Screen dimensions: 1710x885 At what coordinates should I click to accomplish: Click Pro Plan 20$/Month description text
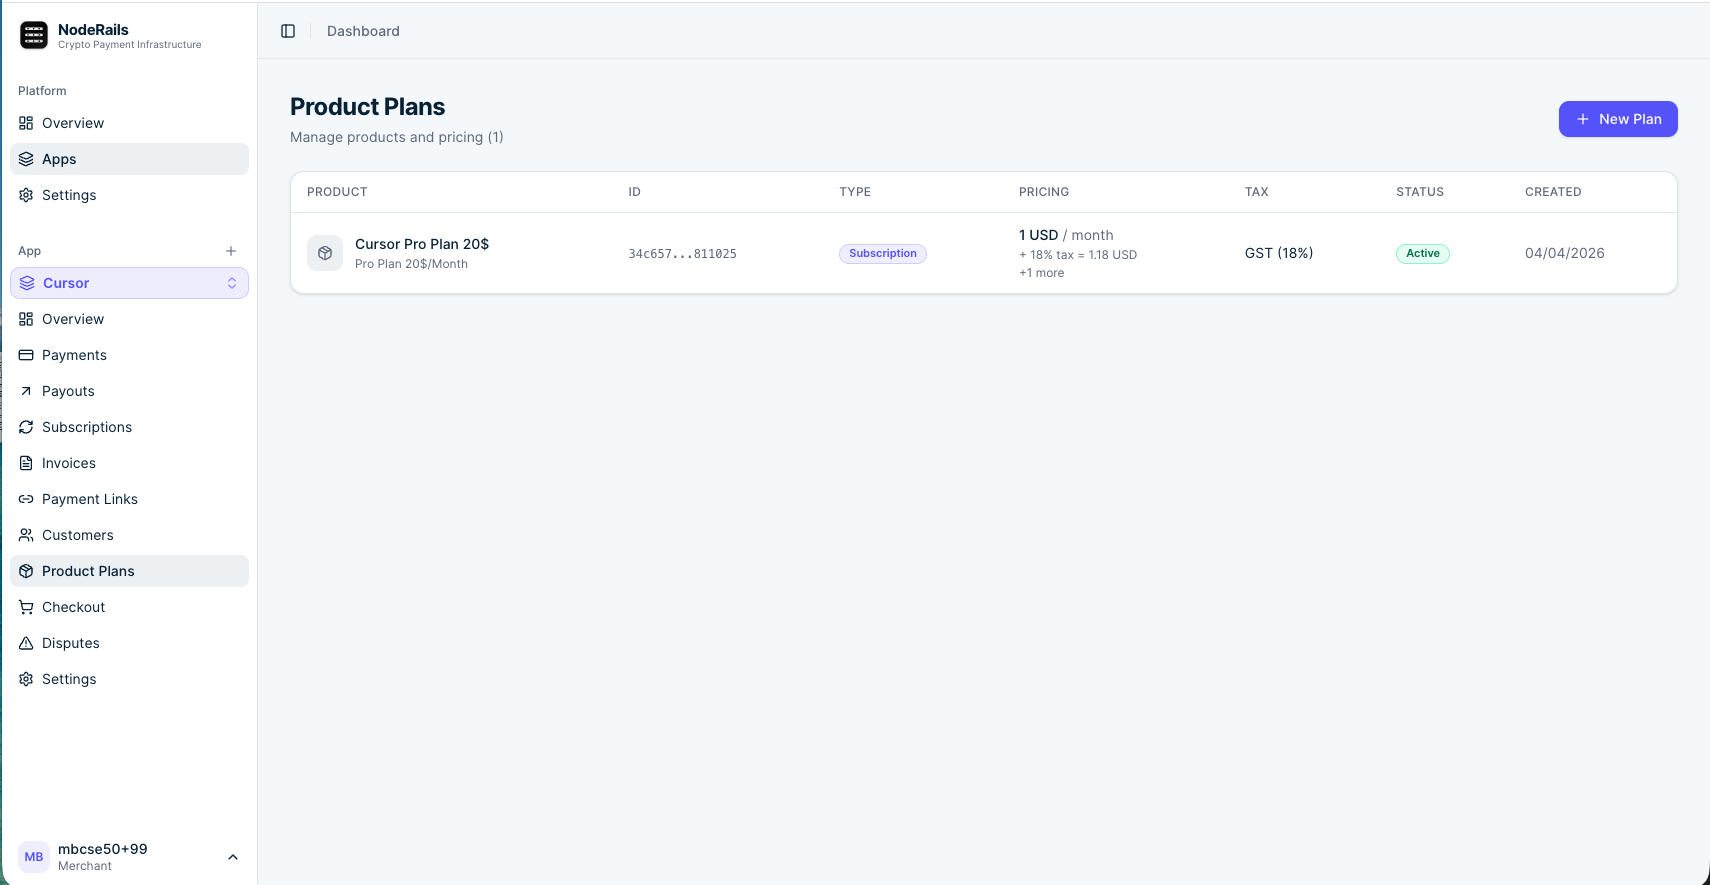click(x=411, y=264)
